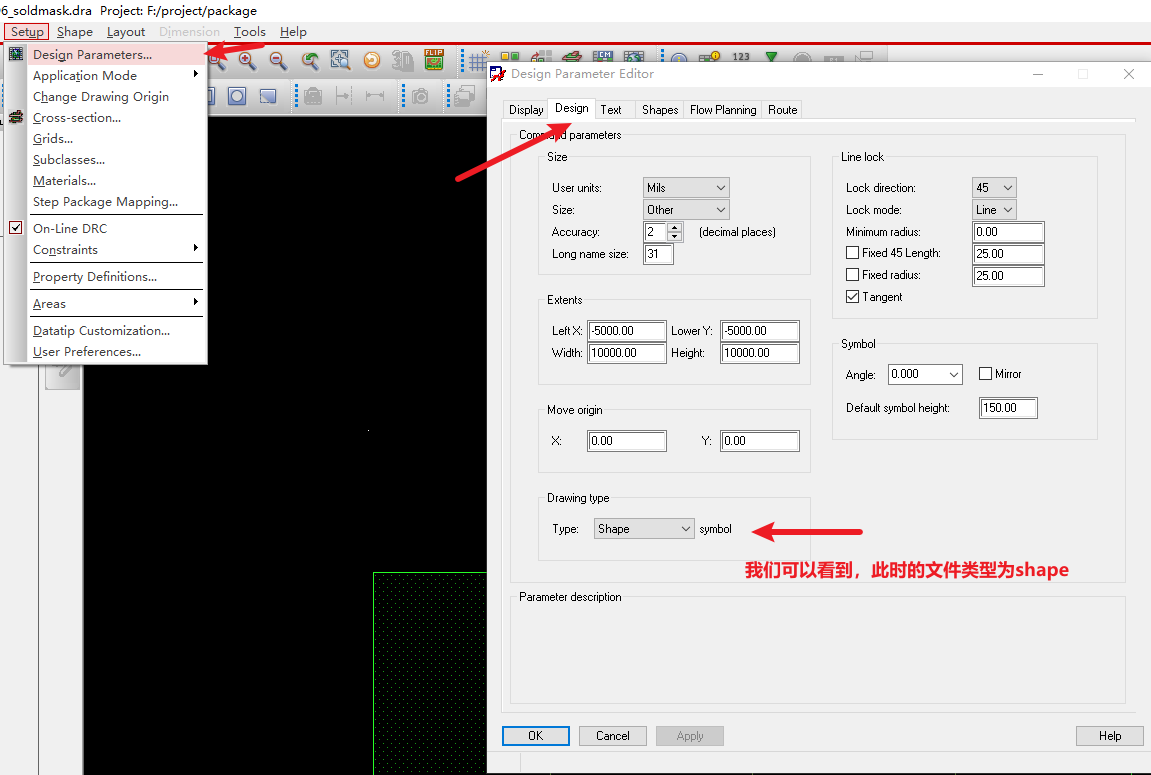1151x775 pixels.
Task: Check the Mirror checkbox
Action: (x=985, y=374)
